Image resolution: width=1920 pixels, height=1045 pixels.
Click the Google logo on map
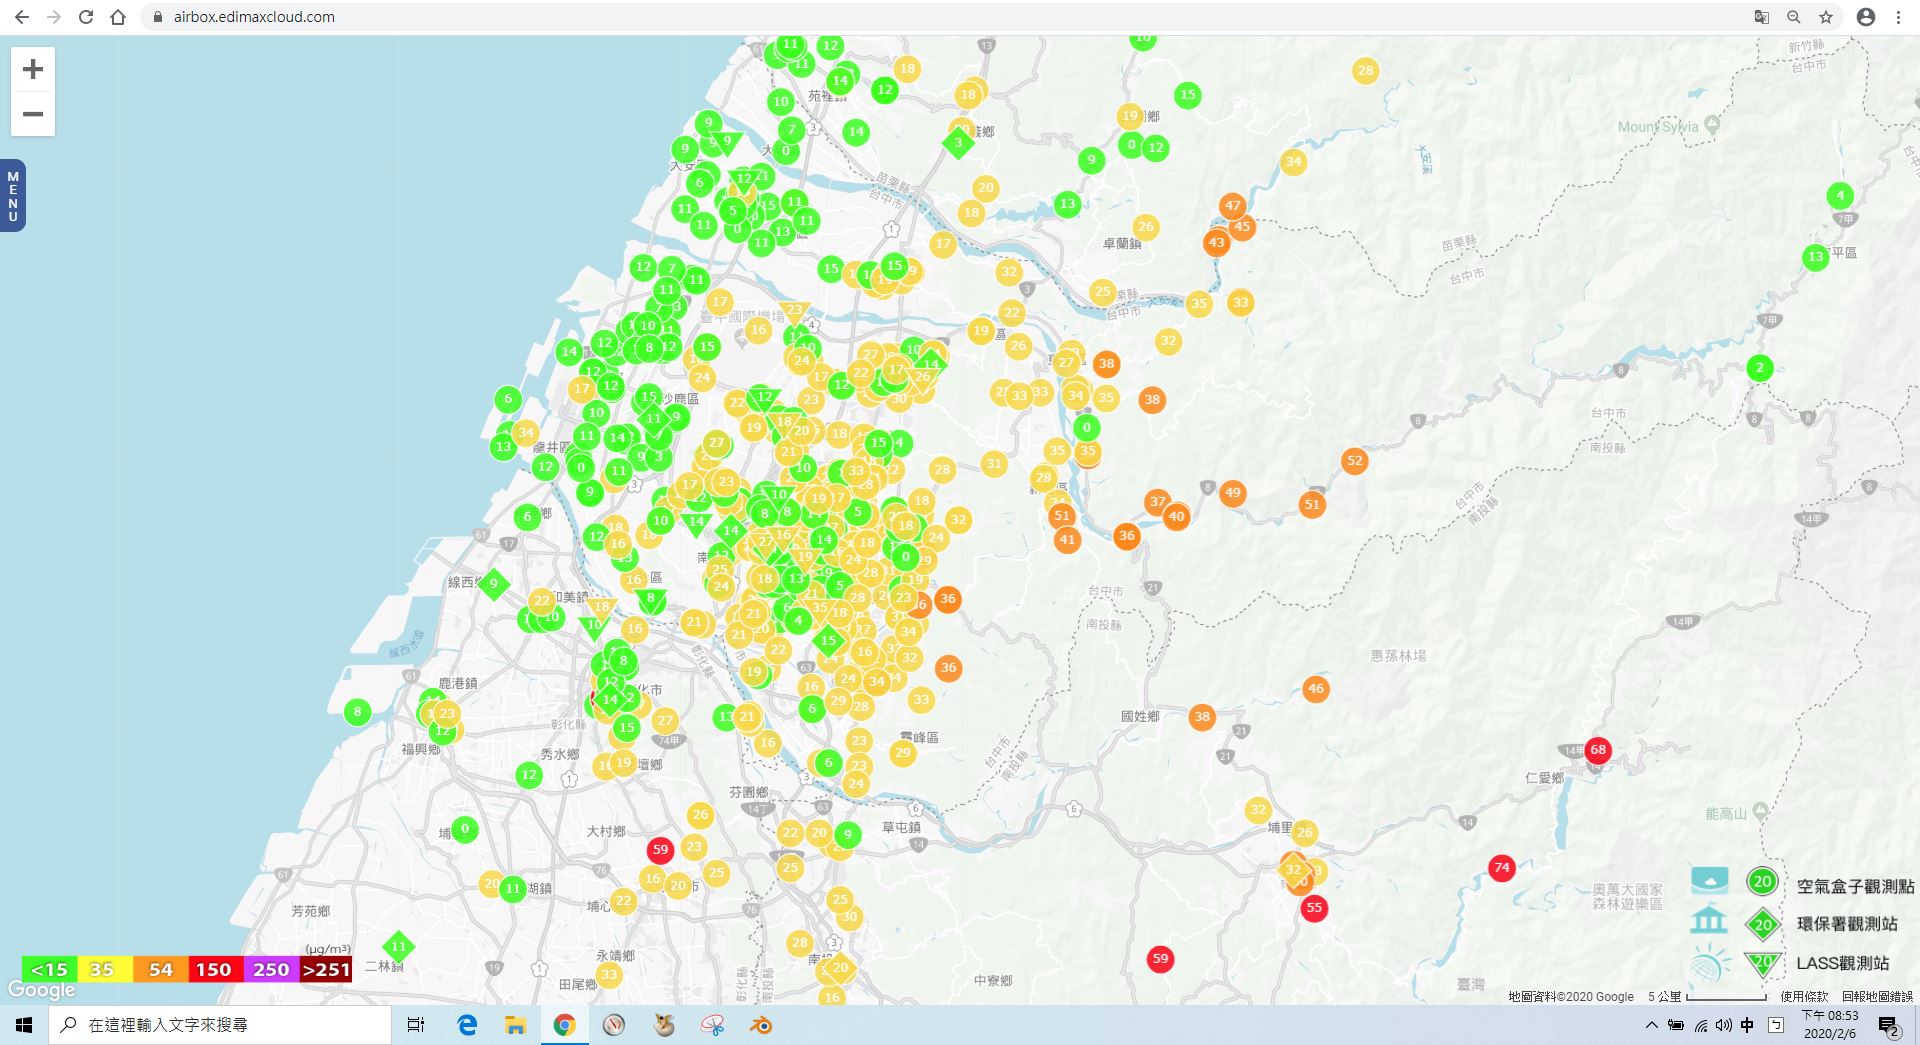tap(42, 989)
